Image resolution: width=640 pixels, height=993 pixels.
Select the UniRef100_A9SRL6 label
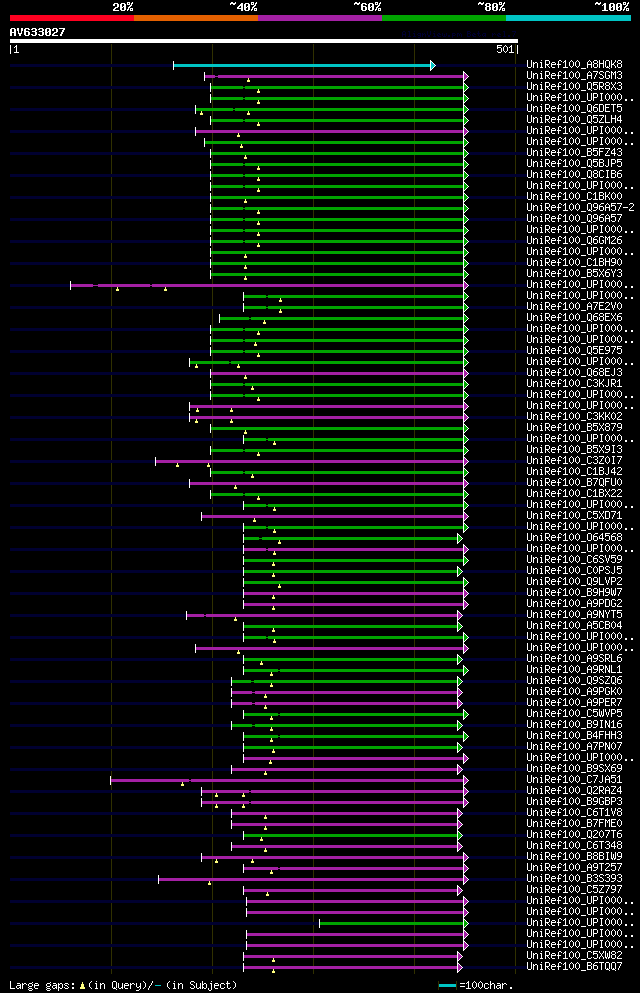pyautogui.click(x=574, y=659)
